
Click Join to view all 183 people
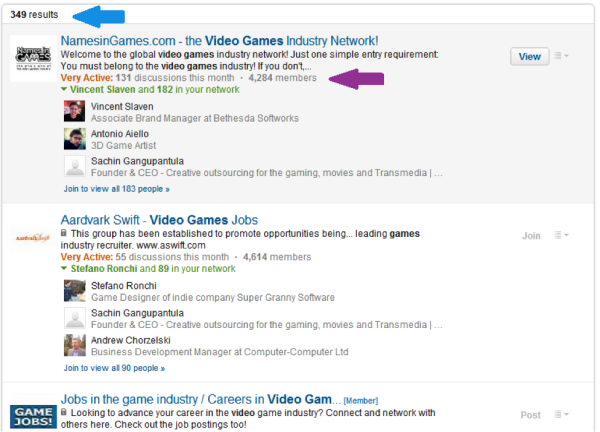pyautogui.click(x=117, y=189)
